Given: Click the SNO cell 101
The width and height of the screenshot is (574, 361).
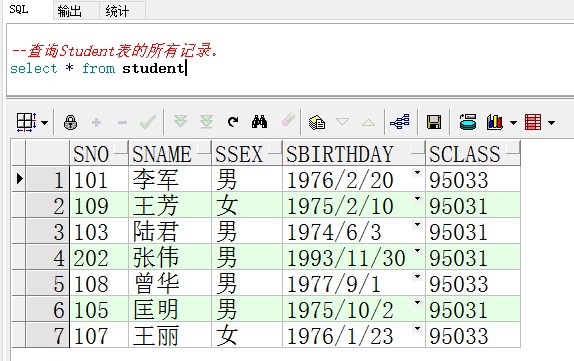Looking at the screenshot, I should click(x=99, y=179).
